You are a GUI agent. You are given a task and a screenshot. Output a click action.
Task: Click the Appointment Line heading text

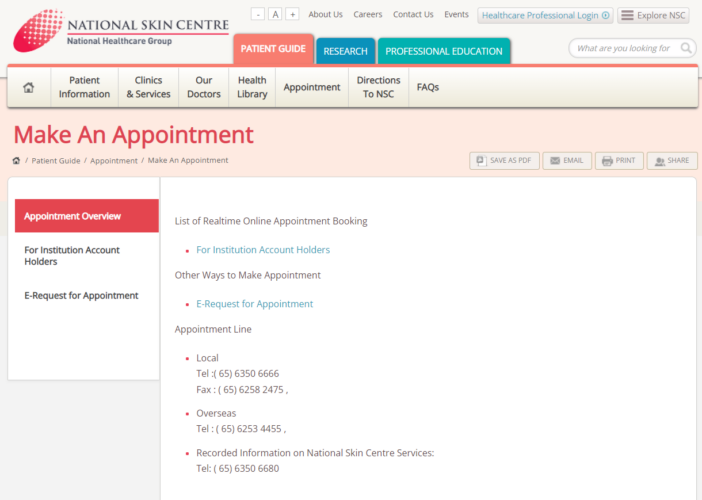[x=213, y=329]
